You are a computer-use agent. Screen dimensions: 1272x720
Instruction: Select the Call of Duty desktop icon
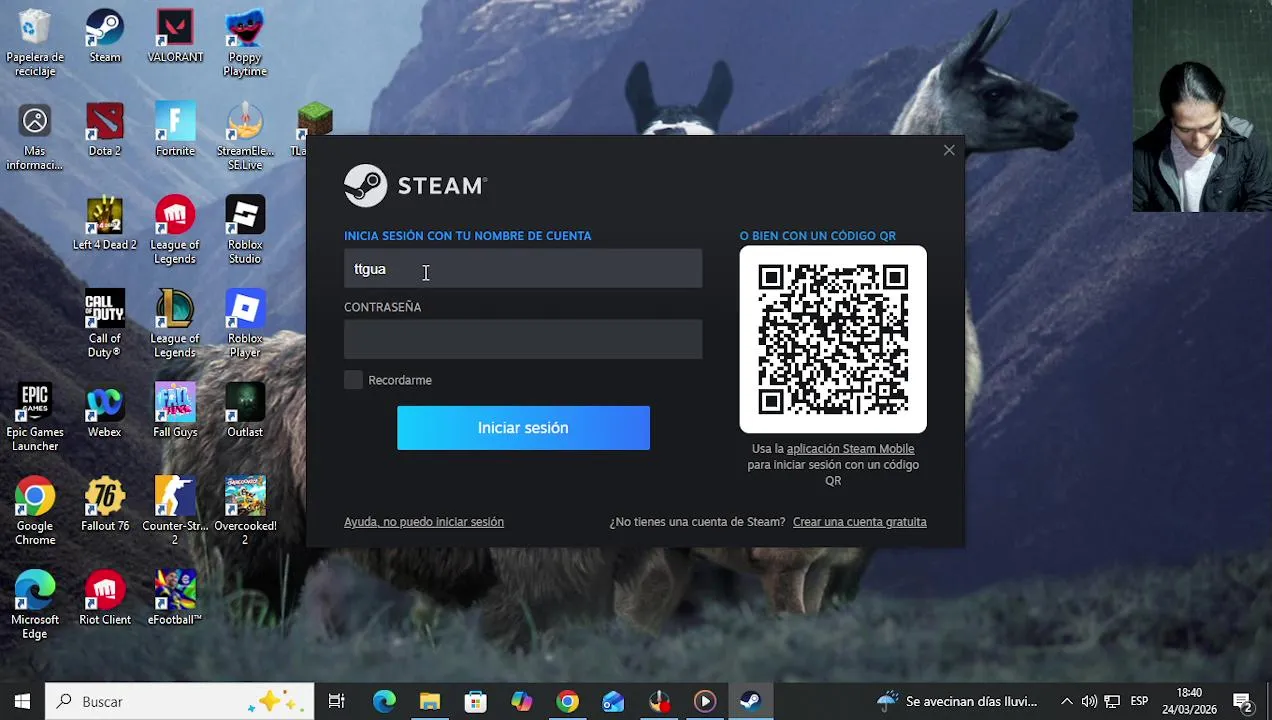coord(105,325)
